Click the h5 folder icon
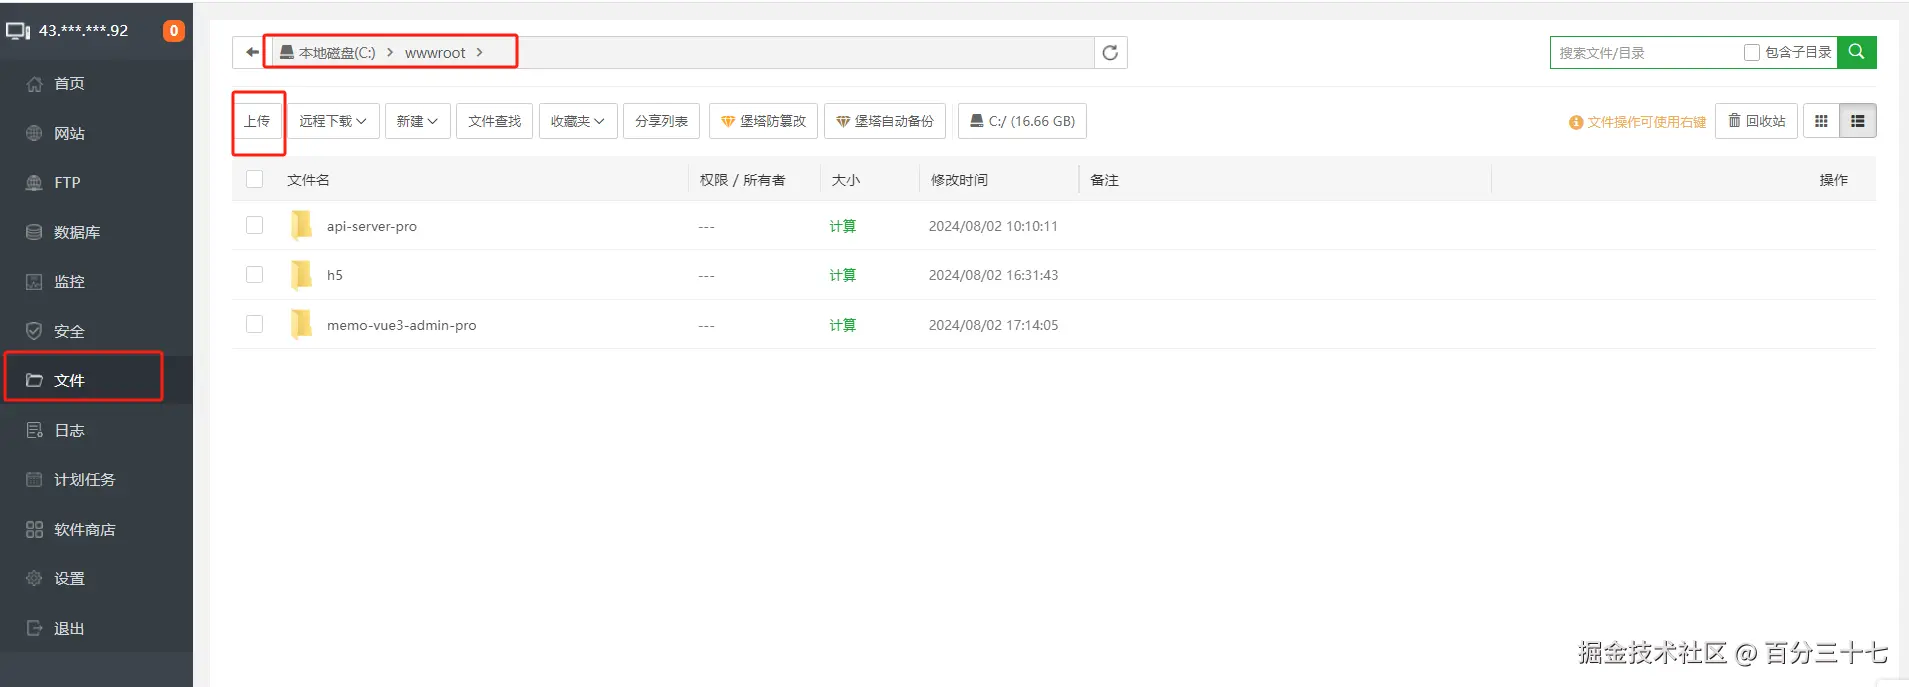The image size is (1909, 687). pos(301,275)
